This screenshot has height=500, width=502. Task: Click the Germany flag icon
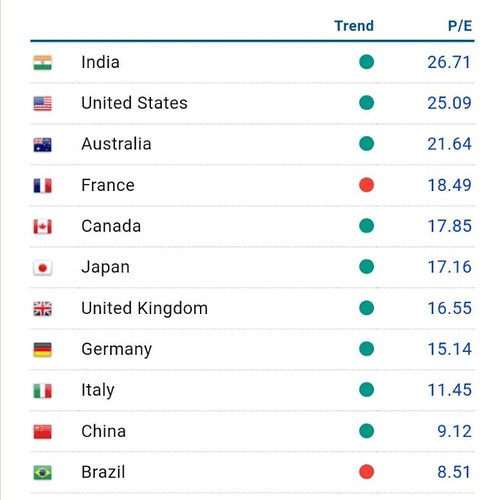pyautogui.click(x=43, y=350)
